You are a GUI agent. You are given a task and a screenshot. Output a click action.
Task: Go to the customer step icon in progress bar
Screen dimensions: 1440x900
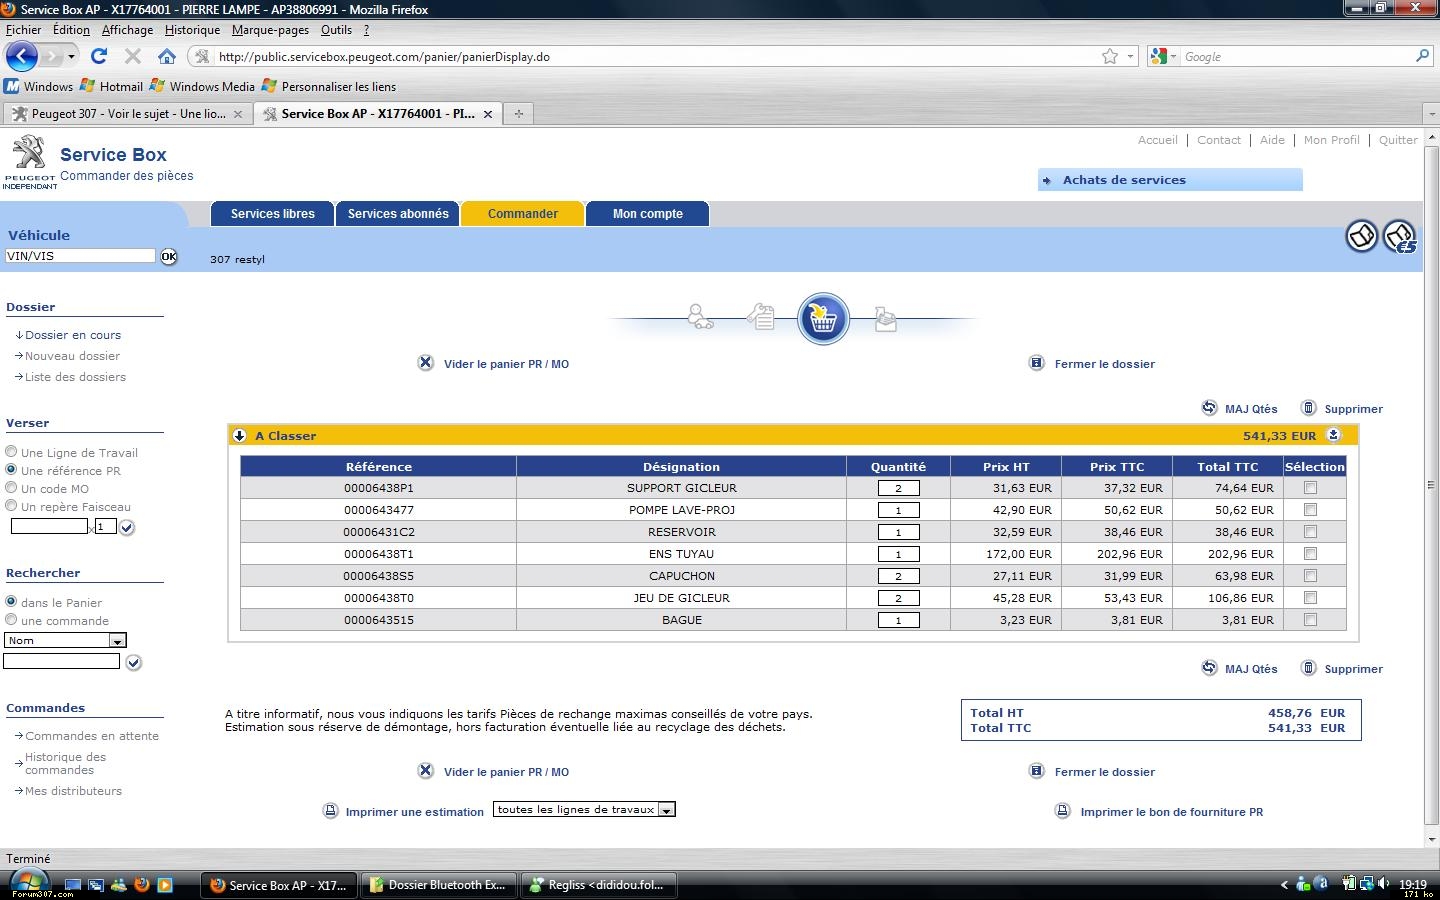pyautogui.click(x=700, y=318)
